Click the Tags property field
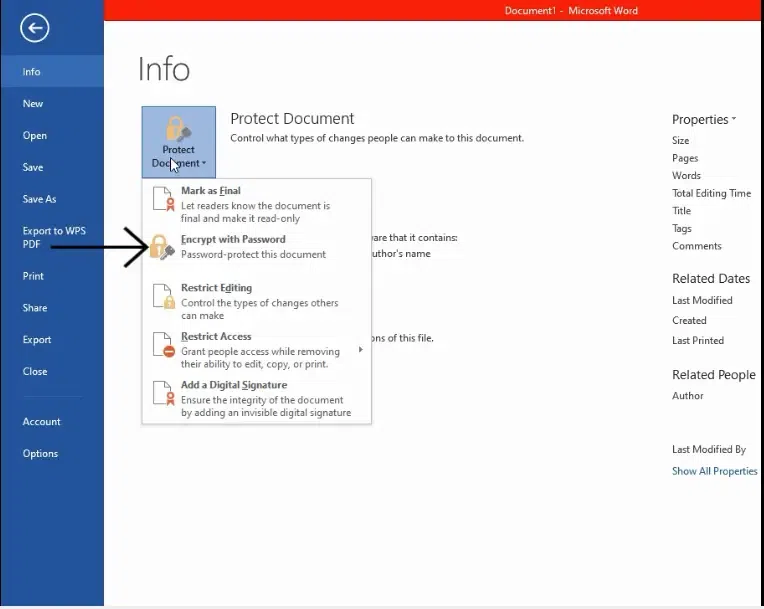 point(682,228)
